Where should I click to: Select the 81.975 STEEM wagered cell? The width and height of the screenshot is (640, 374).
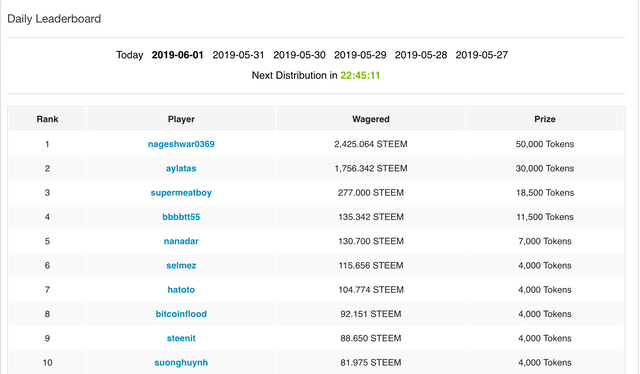tap(371, 363)
